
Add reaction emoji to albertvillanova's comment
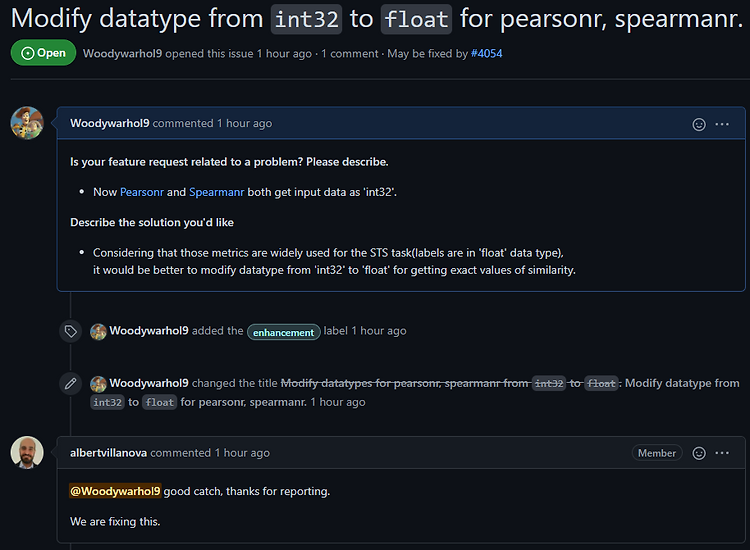[699, 453]
